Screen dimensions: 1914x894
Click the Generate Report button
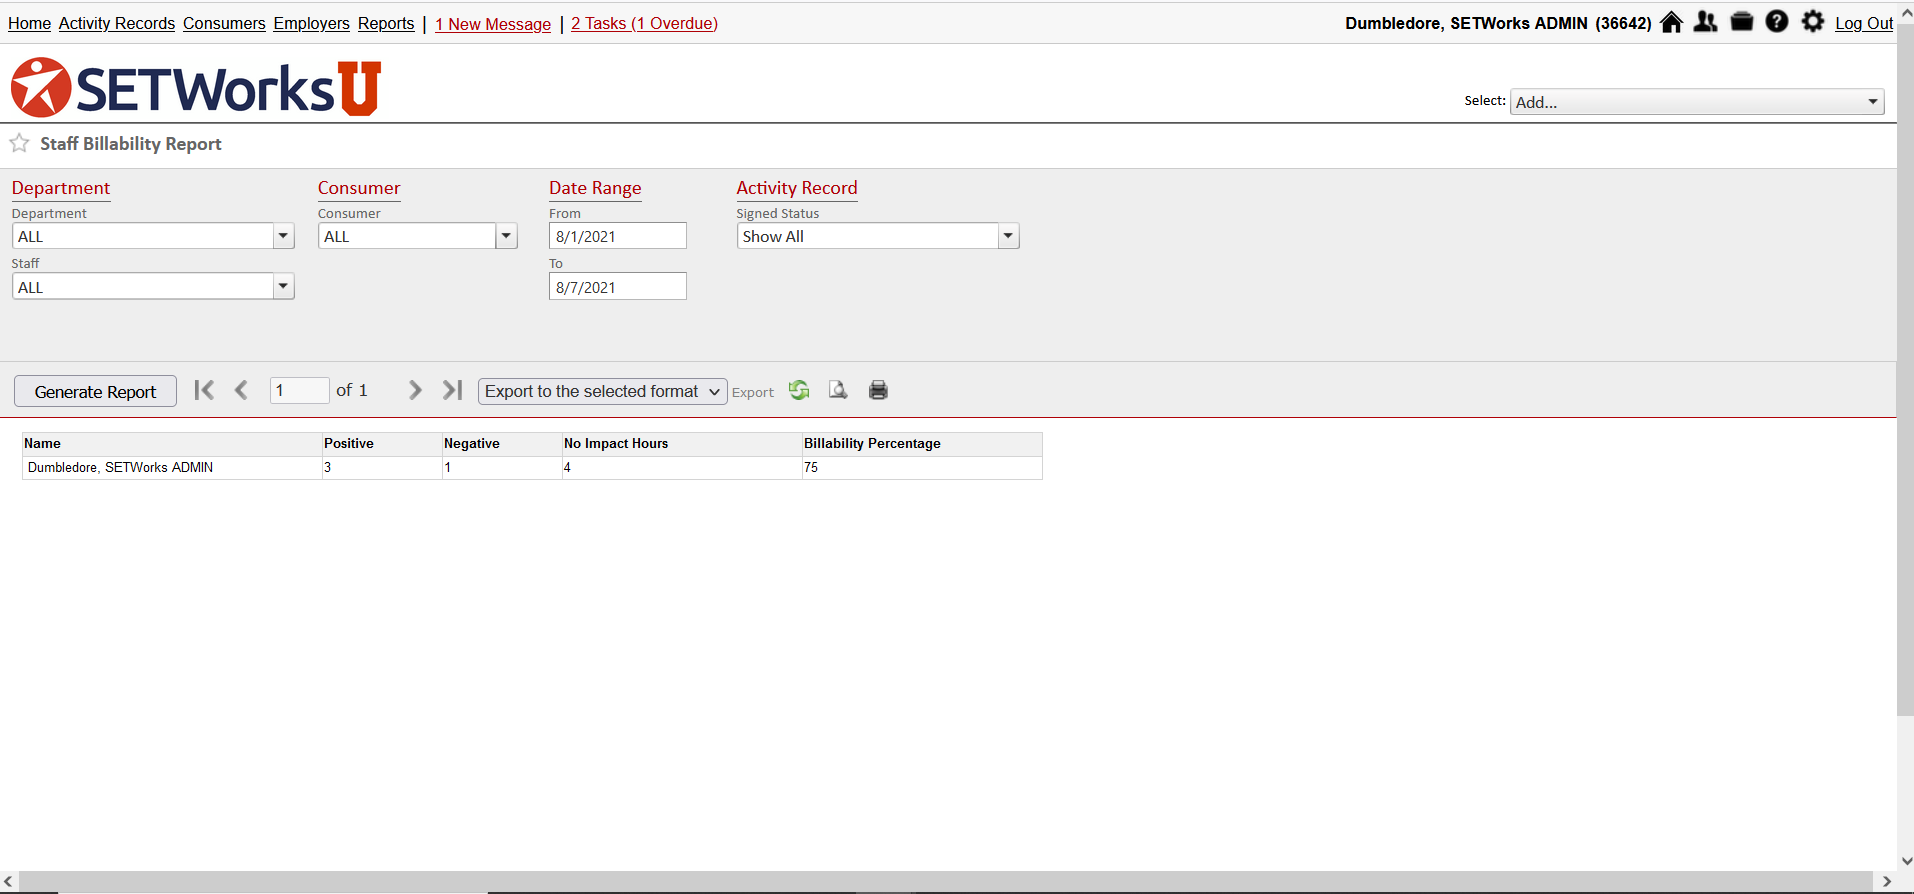tap(95, 391)
